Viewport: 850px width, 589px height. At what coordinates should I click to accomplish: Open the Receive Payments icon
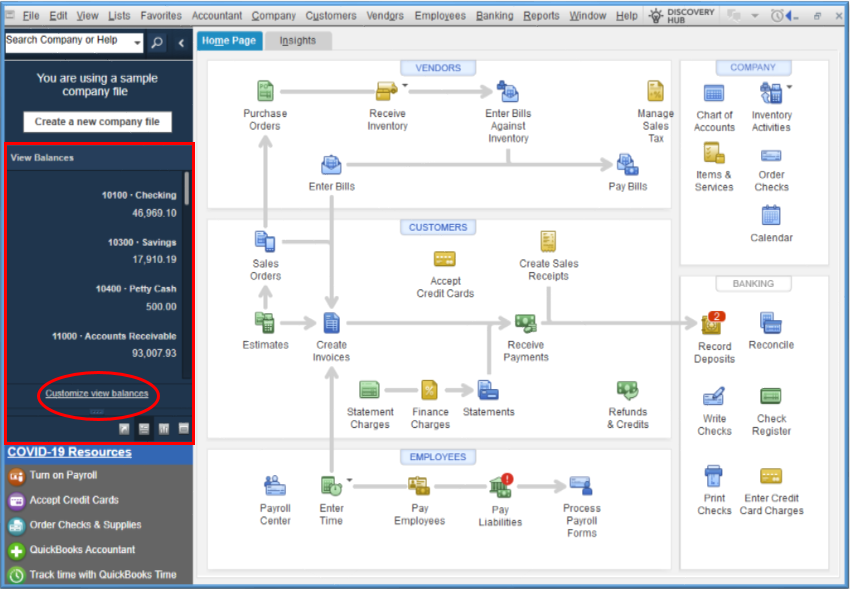click(x=525, y=323)
